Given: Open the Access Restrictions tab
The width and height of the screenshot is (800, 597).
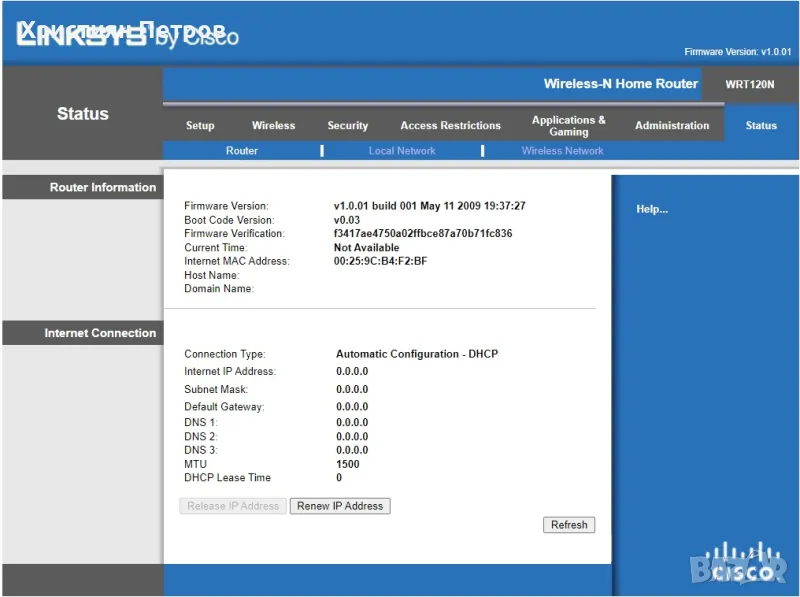Looking at the screenshot, I should point(450,126).
